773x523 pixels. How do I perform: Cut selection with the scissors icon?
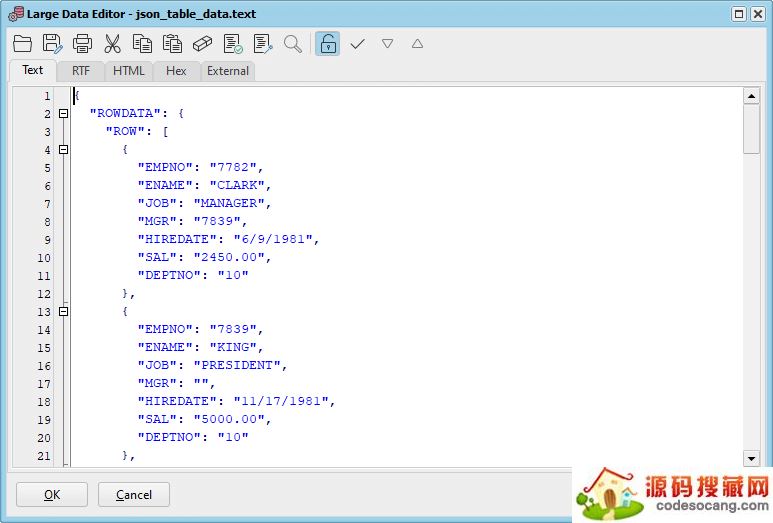point(112,44)
